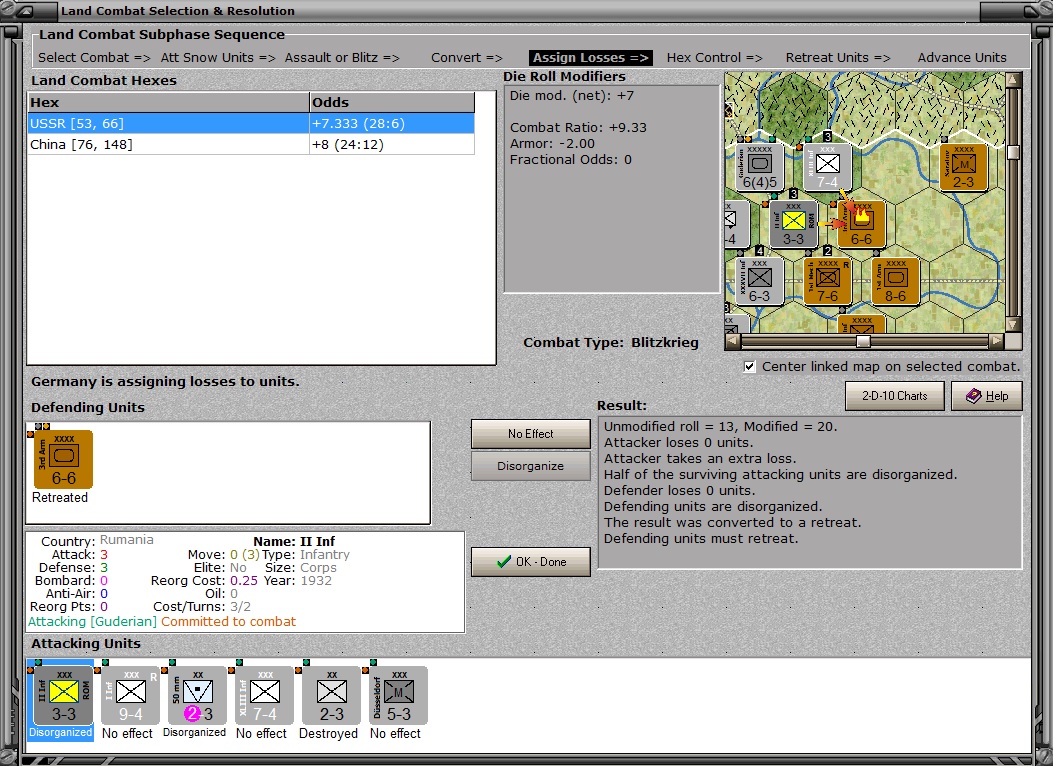Click the Committed to combat status text
This screenshot has width=1053, height=766.
[228, 622]
